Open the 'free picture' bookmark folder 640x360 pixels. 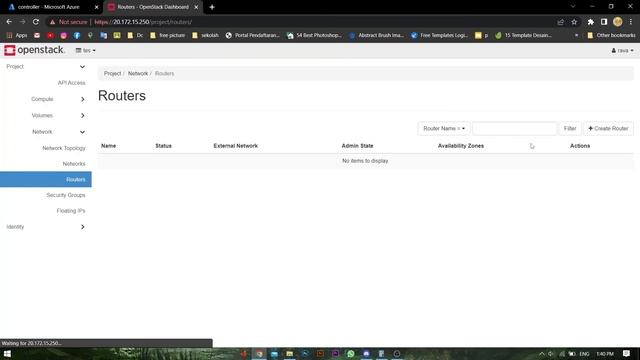coord(167,36)
